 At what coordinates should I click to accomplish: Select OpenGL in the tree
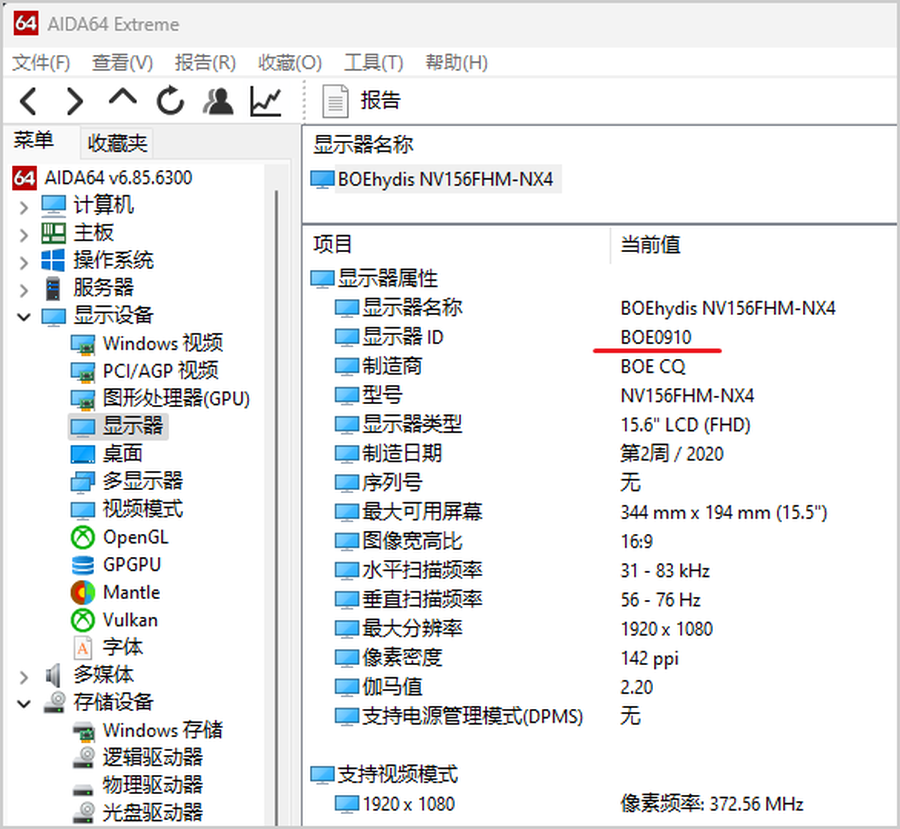(135, 537)
